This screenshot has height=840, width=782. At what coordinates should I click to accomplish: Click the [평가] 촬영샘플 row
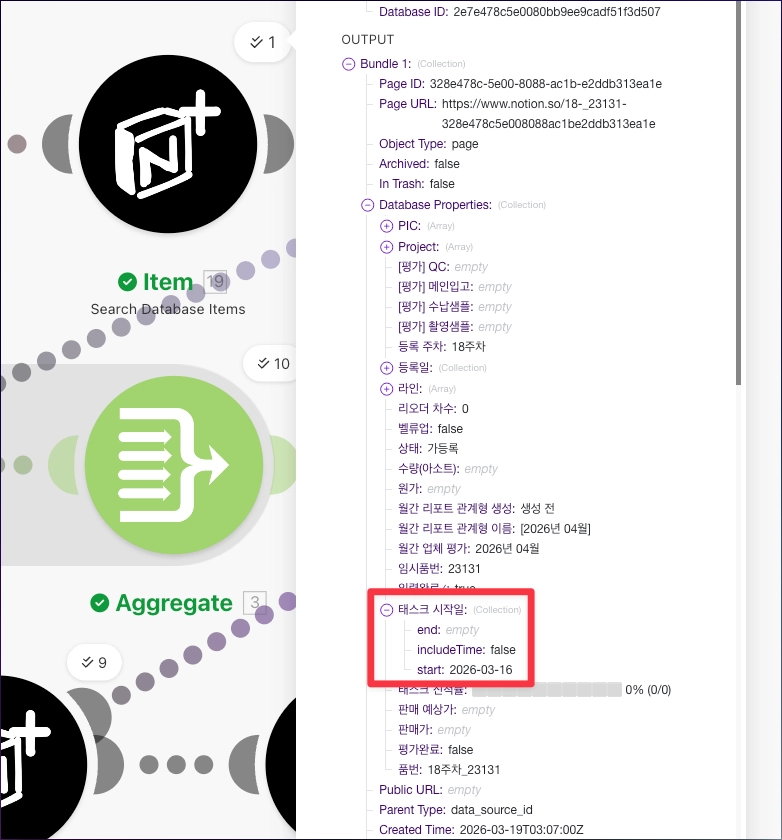pos(455,327)
